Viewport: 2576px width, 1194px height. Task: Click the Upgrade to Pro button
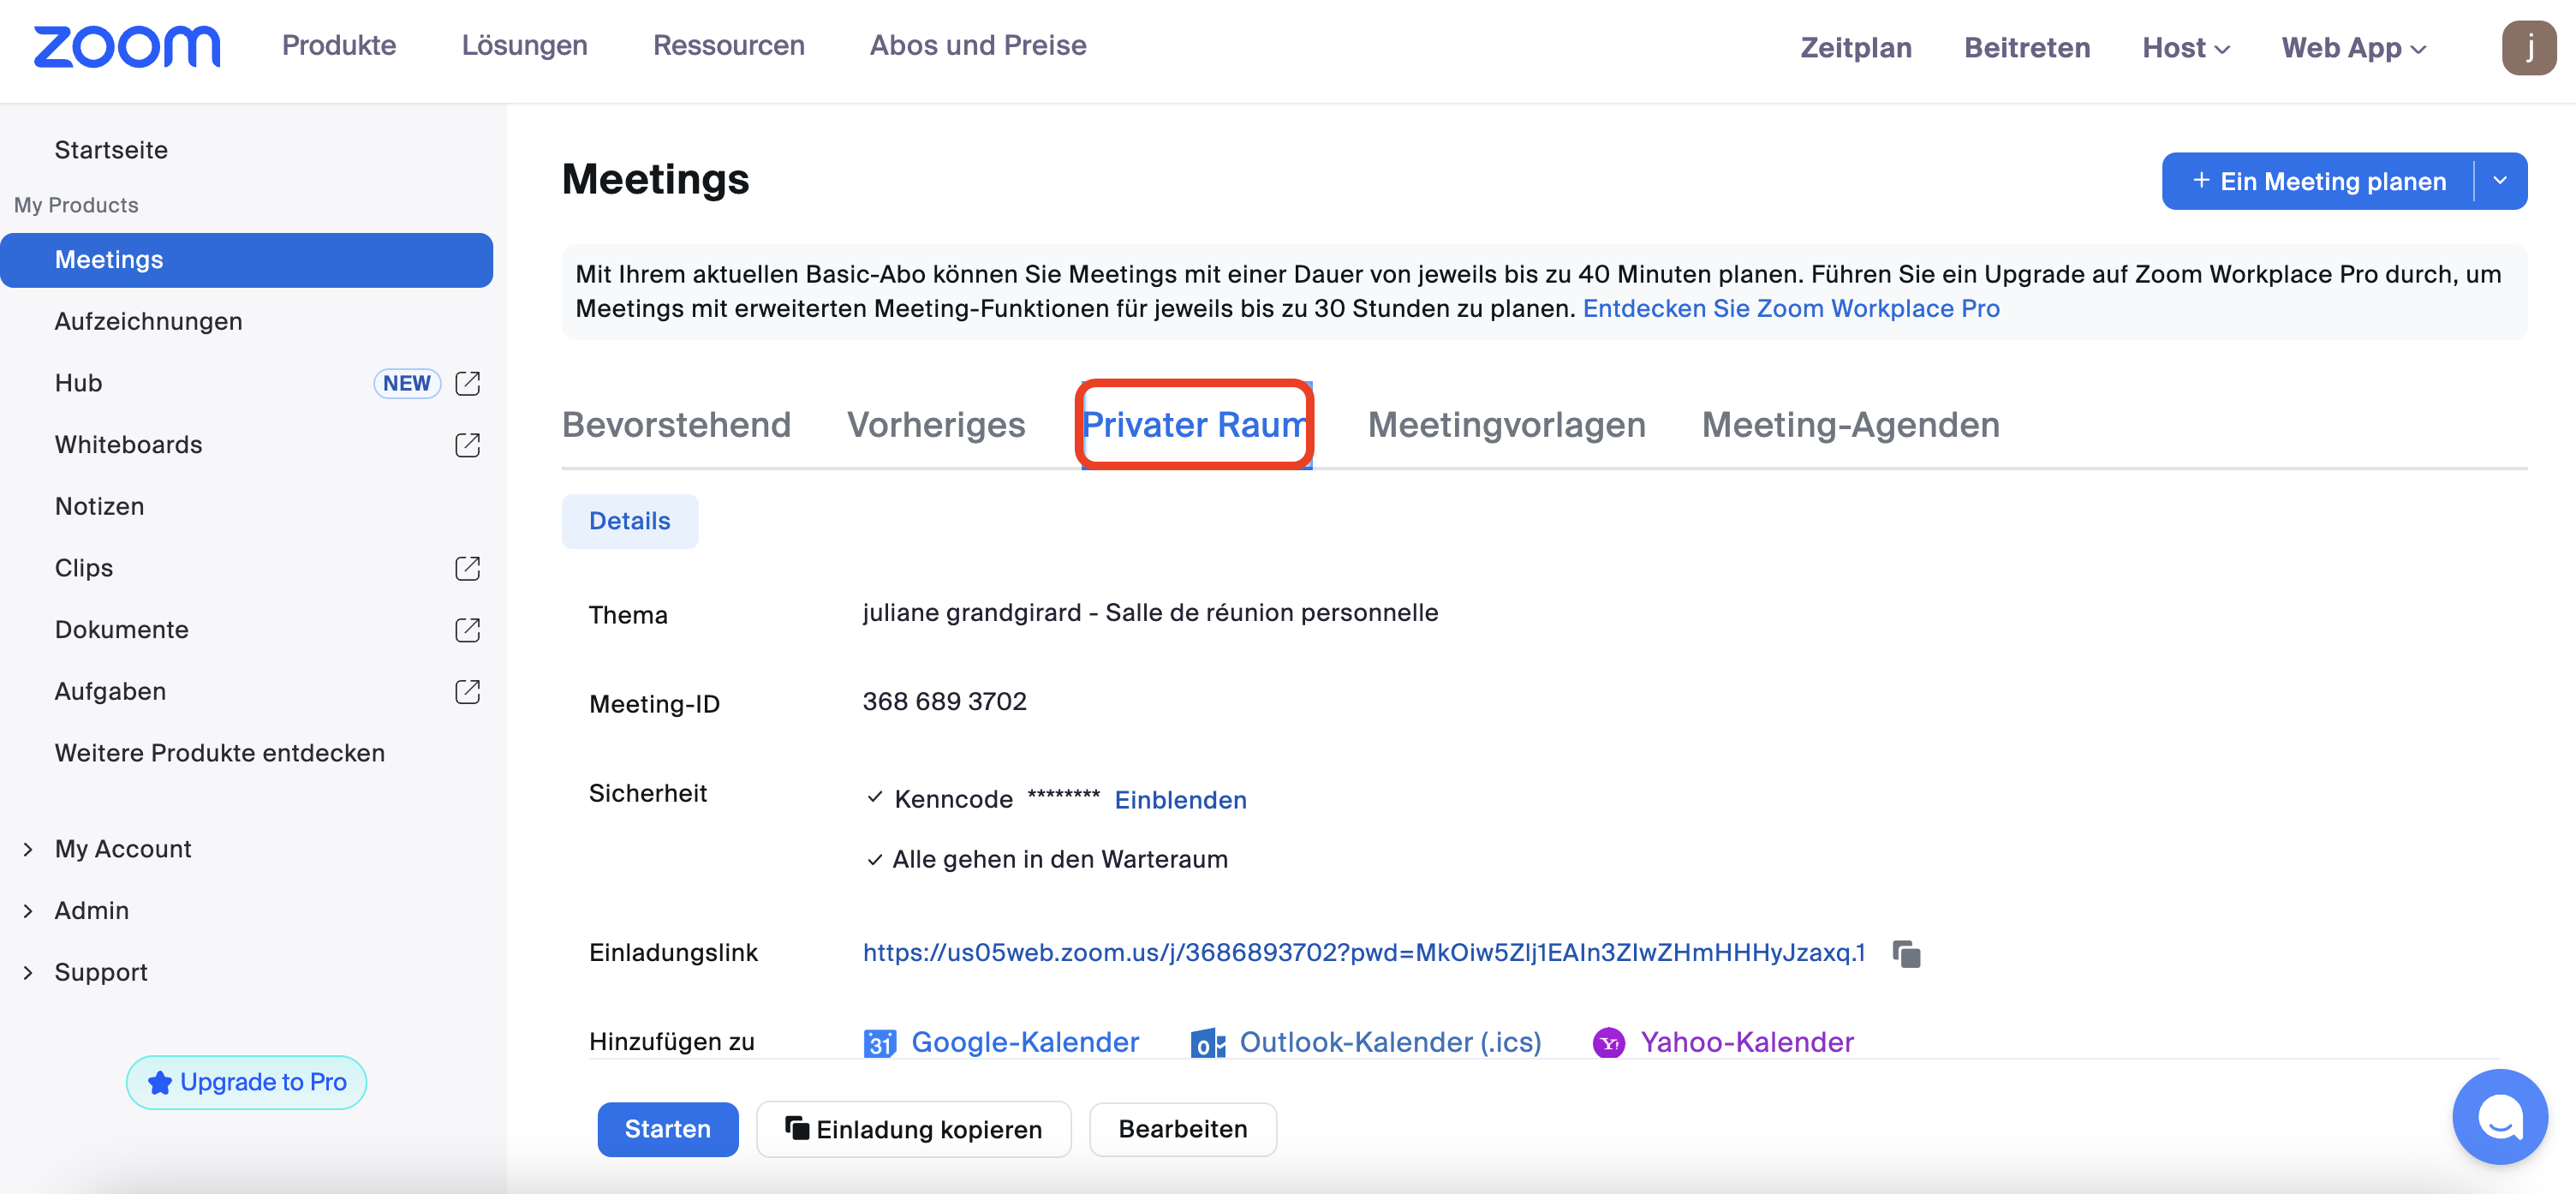click(246, 1082)
